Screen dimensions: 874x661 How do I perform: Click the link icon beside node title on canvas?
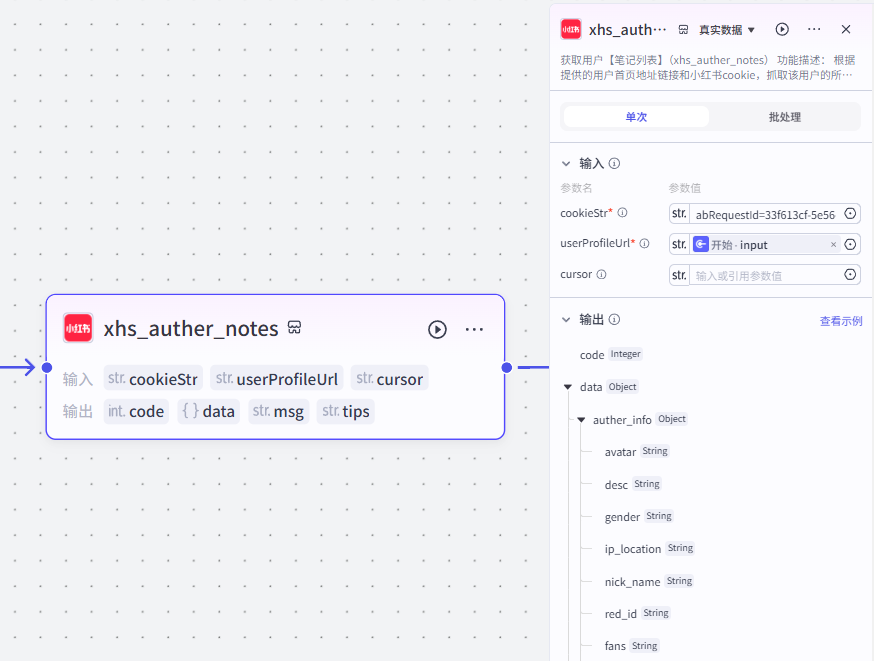point(294,328)
